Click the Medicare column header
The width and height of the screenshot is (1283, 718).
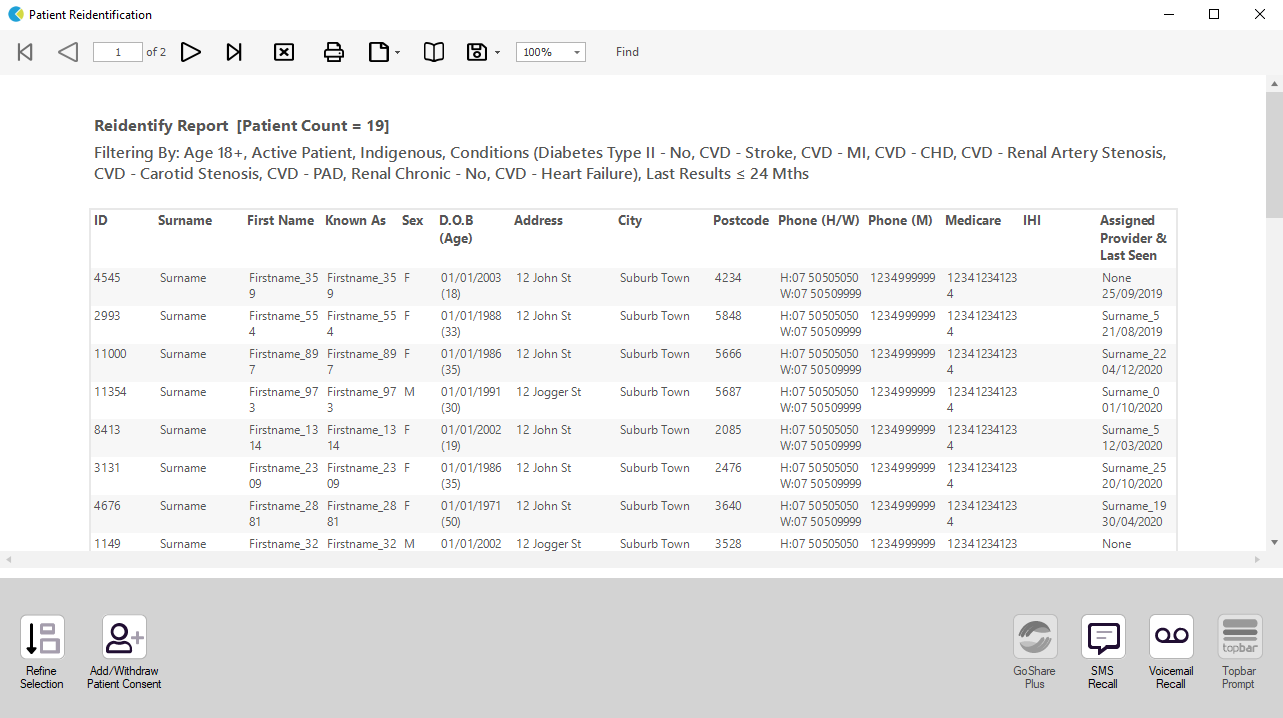click(973, 221)
